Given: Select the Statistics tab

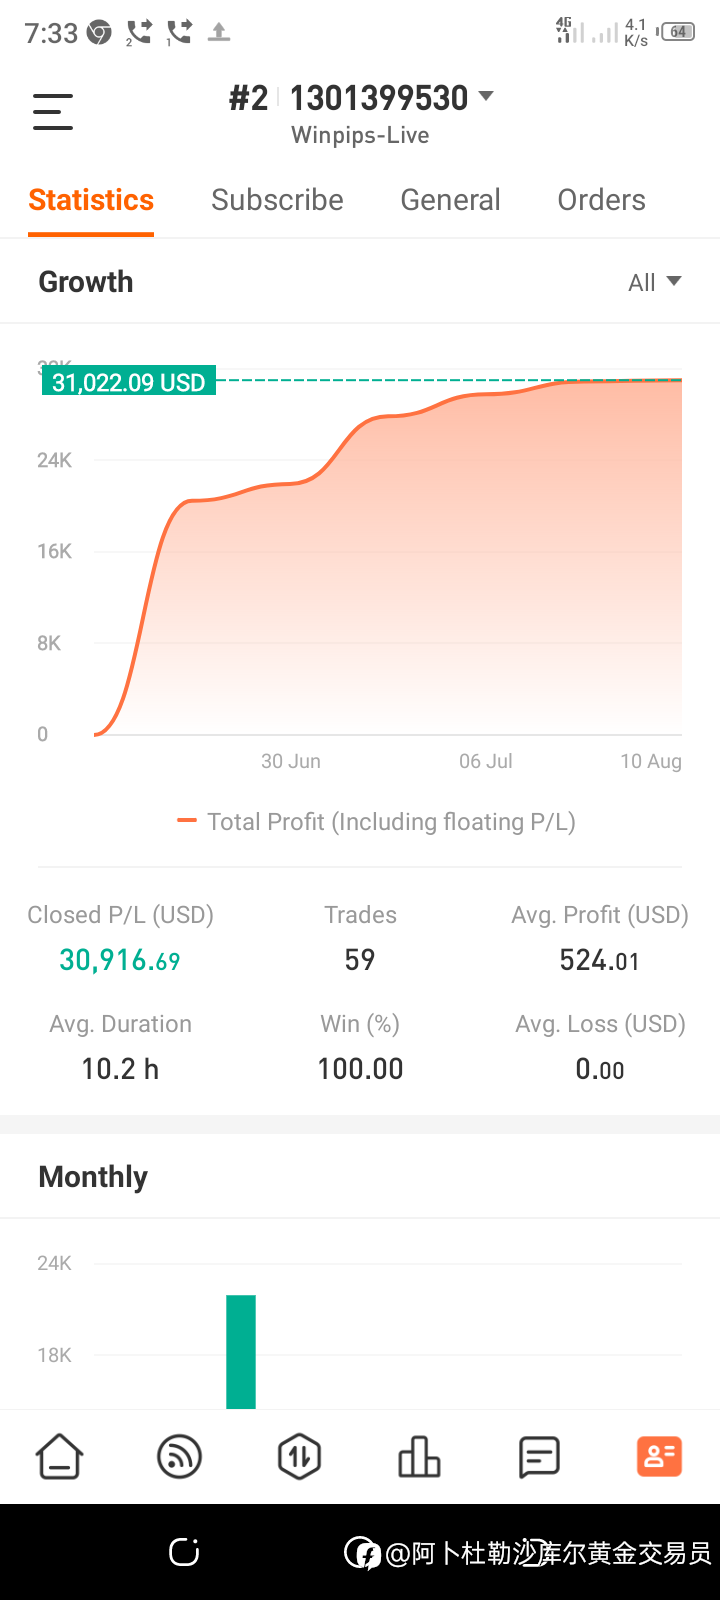Looking at the screenshot, I should pos(91,200).
